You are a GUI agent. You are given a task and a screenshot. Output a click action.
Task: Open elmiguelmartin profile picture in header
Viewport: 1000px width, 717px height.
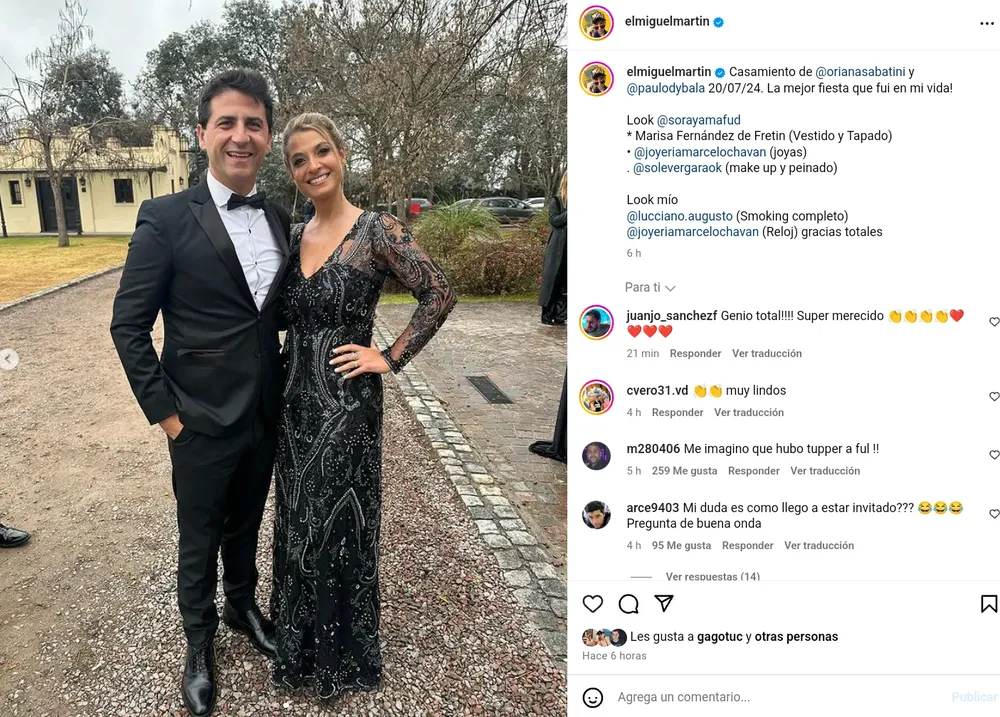point(596,23)
